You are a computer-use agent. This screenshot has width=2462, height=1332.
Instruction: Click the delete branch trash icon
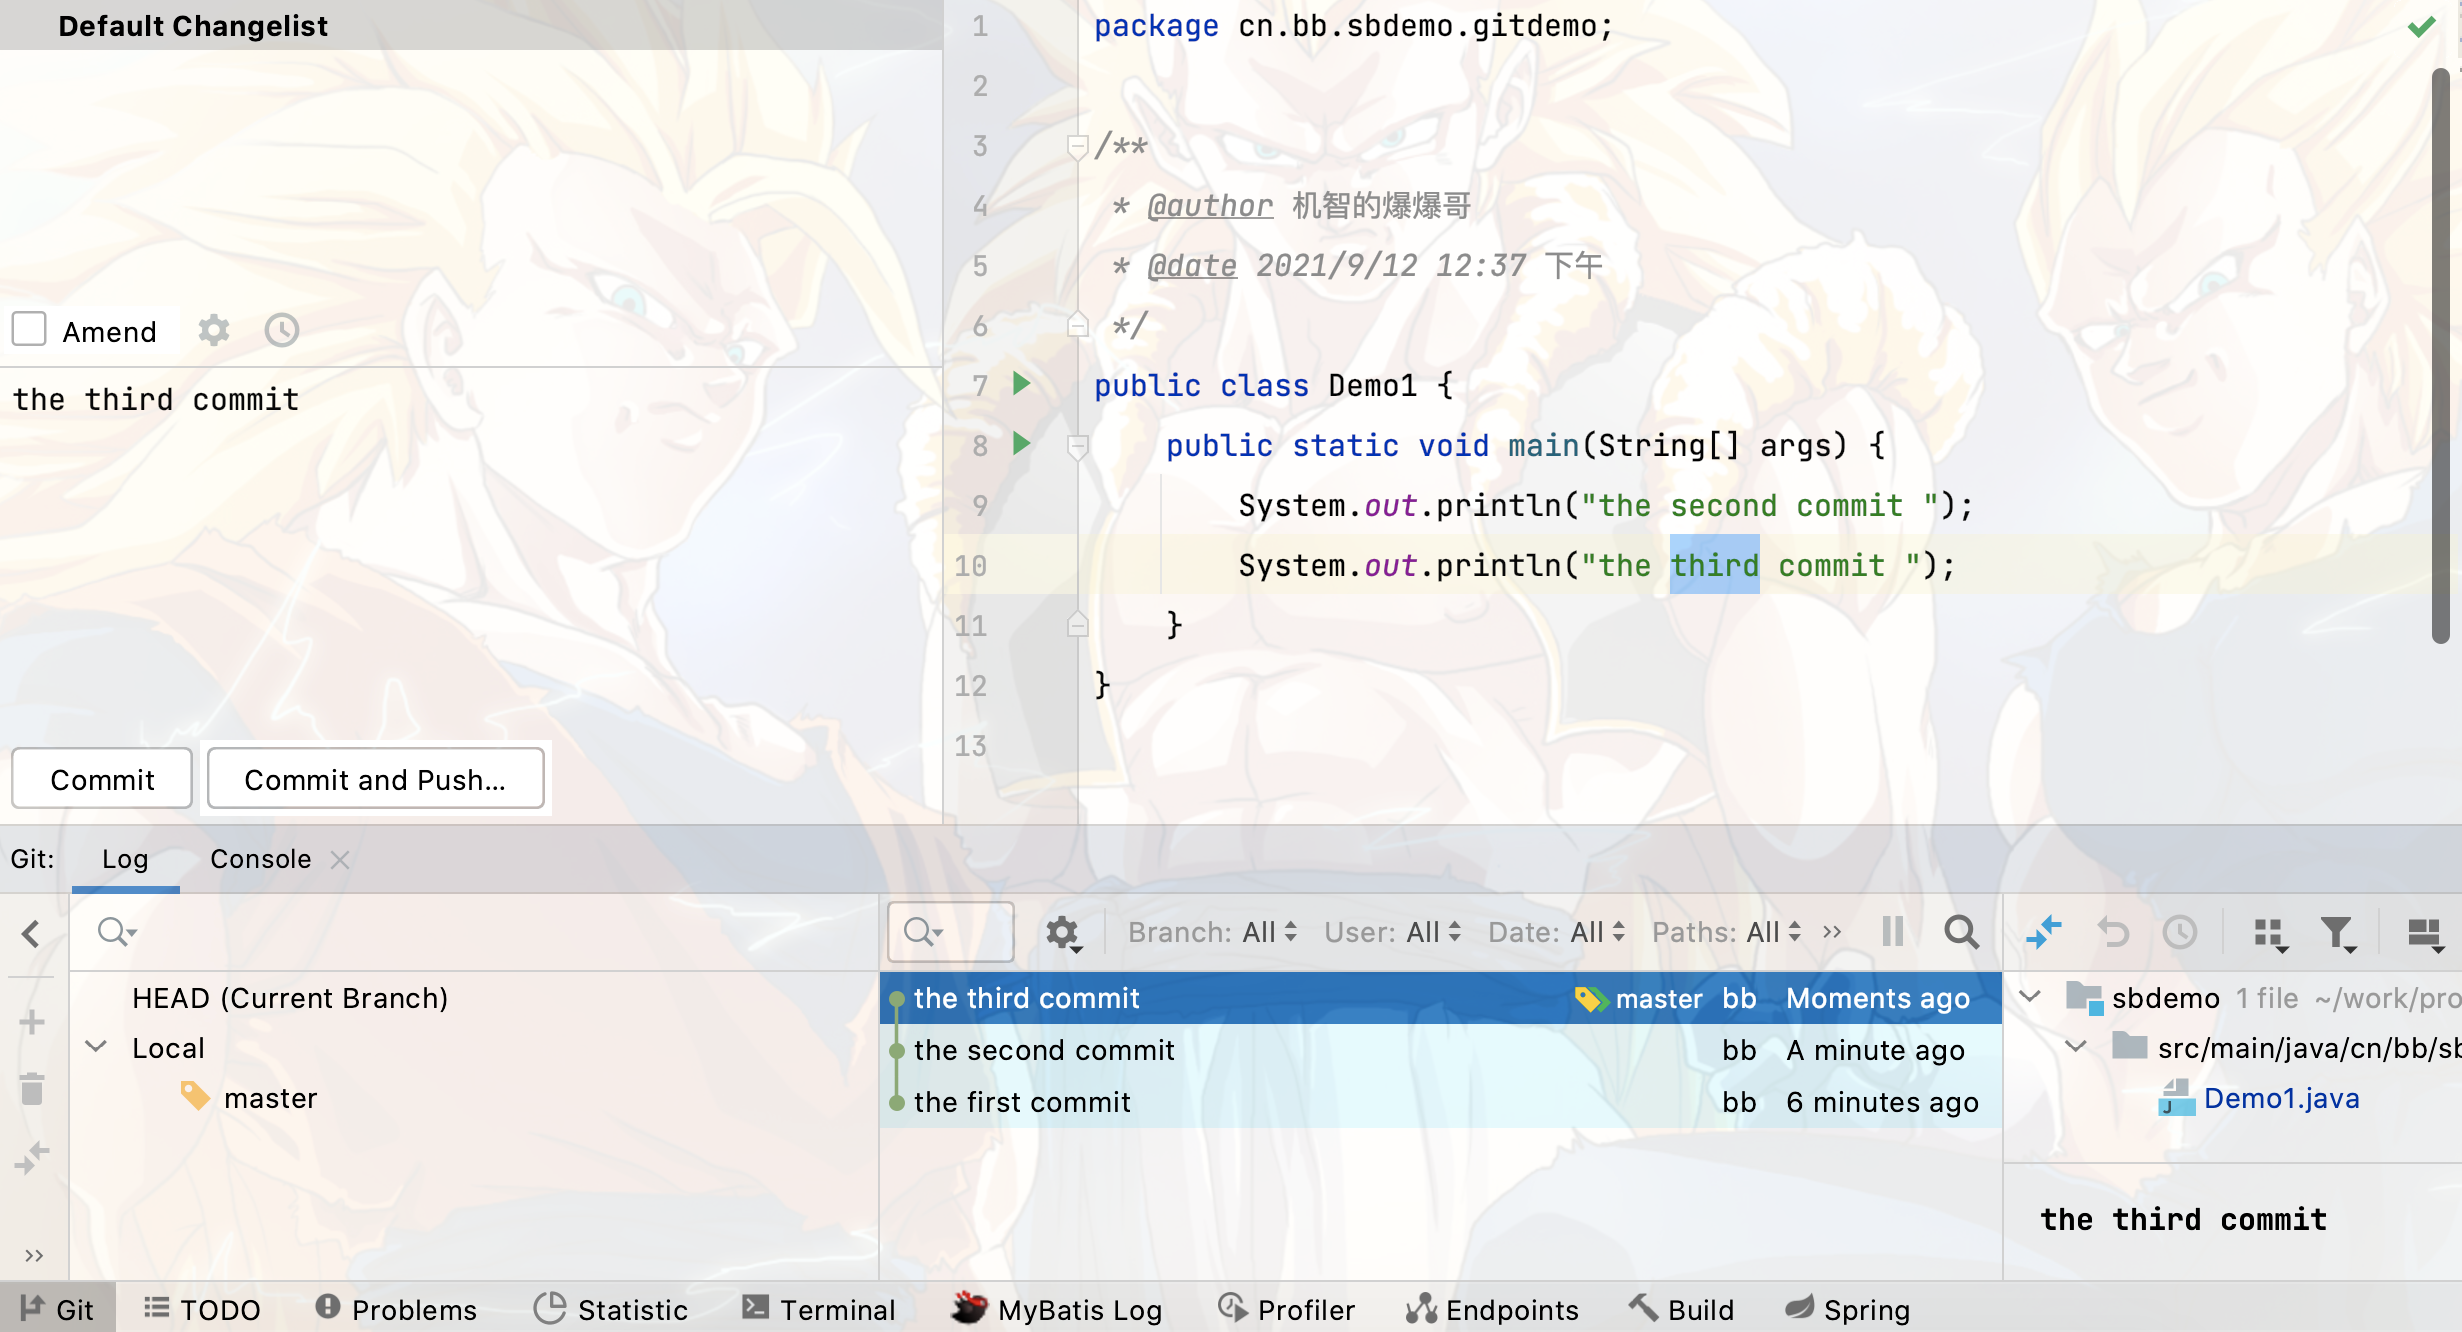point(32,1089)
